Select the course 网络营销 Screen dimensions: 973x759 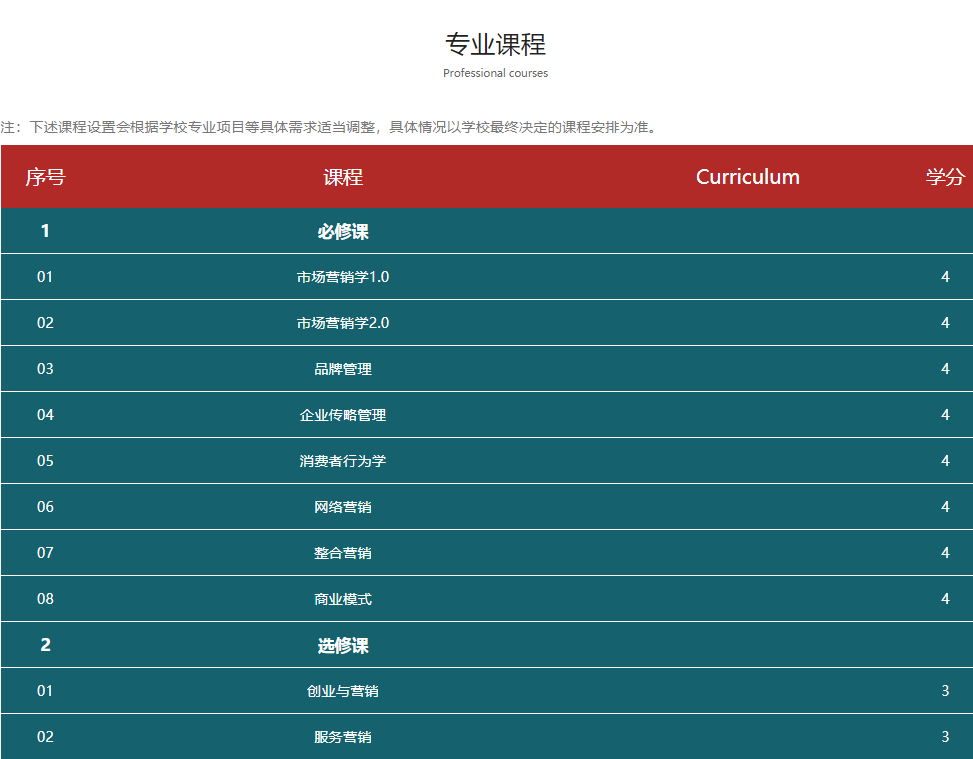point(343,506)
